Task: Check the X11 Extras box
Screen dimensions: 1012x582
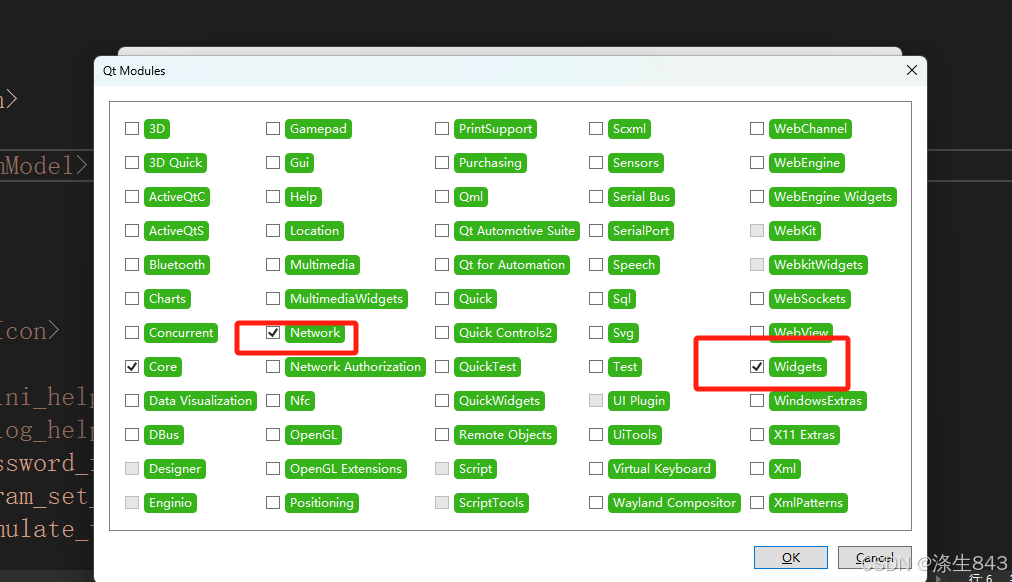Action: tap(757, 434)
